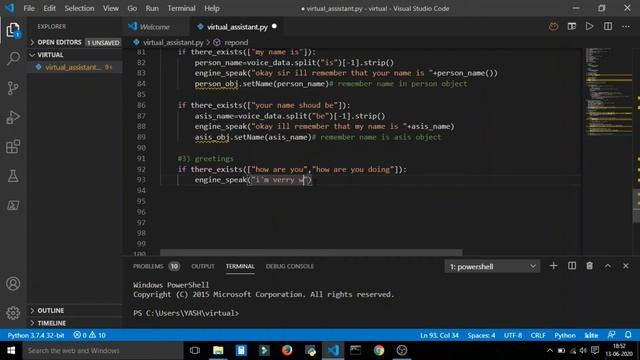640x360 pixels.
Task: Select the Terminal panel tab
Action: coord(240,266)
